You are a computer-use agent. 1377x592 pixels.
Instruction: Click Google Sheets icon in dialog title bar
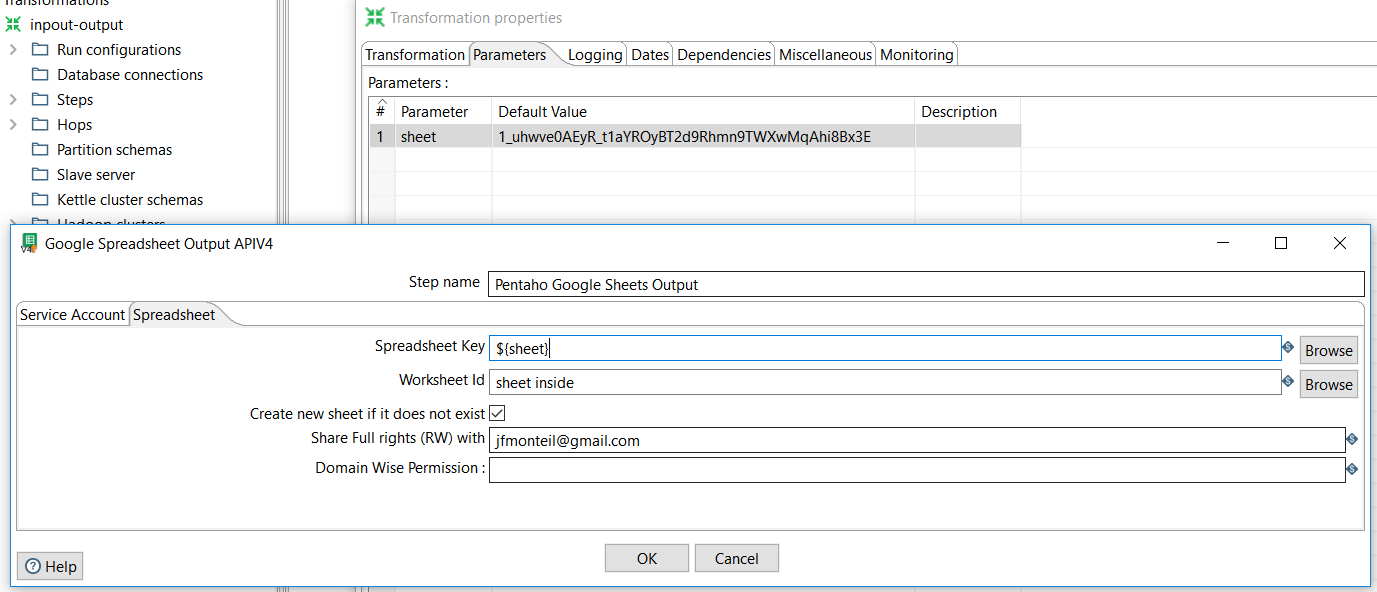tap(29, 243)
